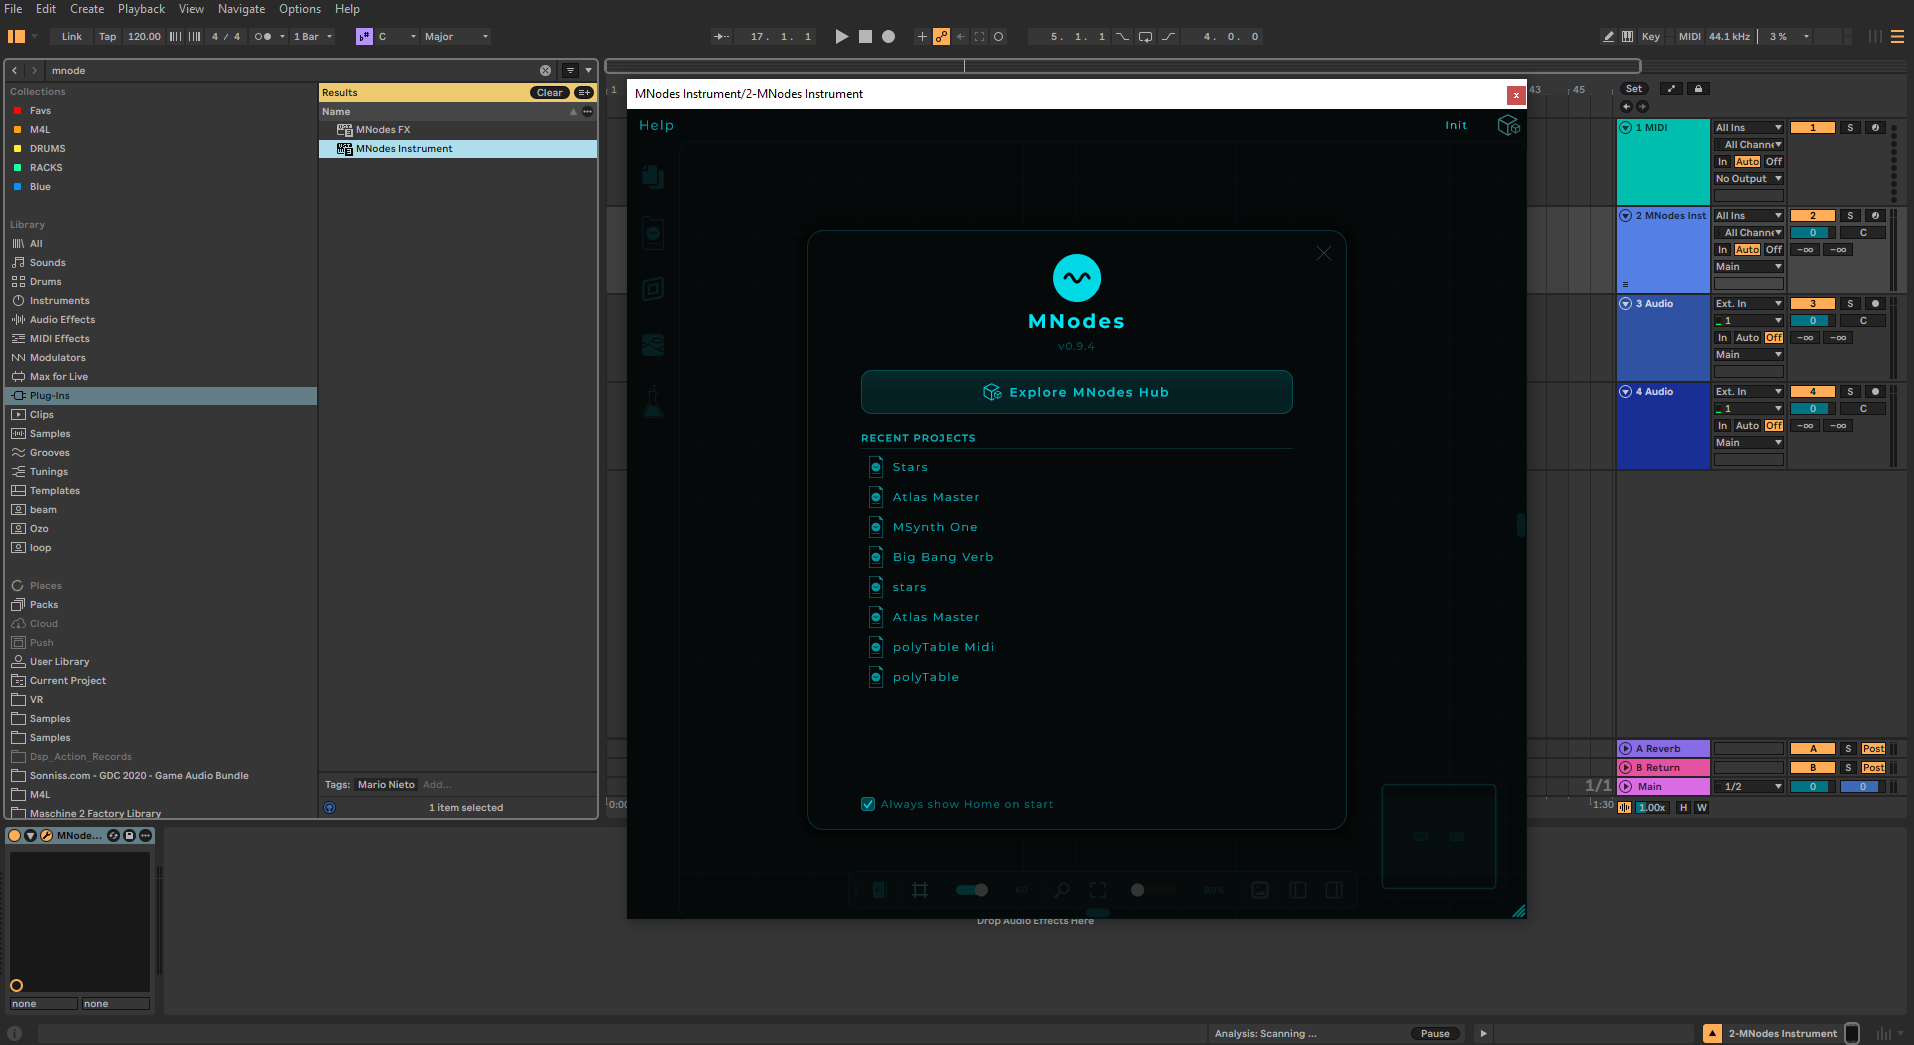
Task: Click browser forward navigation arrow
Action: click(34, 71)
